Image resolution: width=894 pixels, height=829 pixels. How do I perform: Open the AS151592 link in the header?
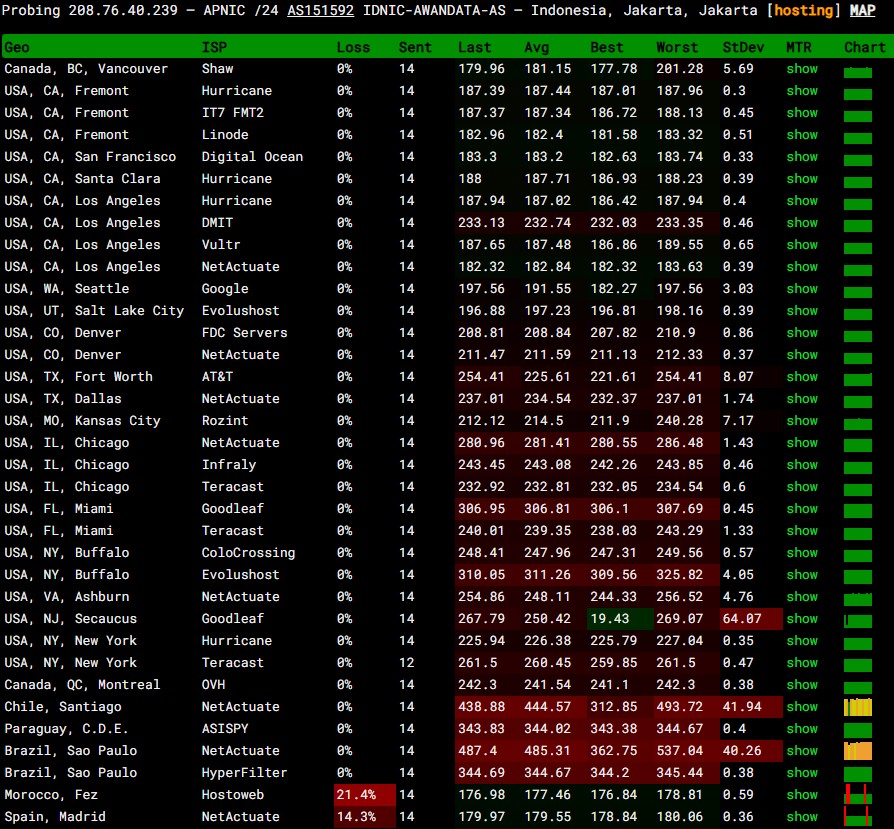[x=320, y=10]
